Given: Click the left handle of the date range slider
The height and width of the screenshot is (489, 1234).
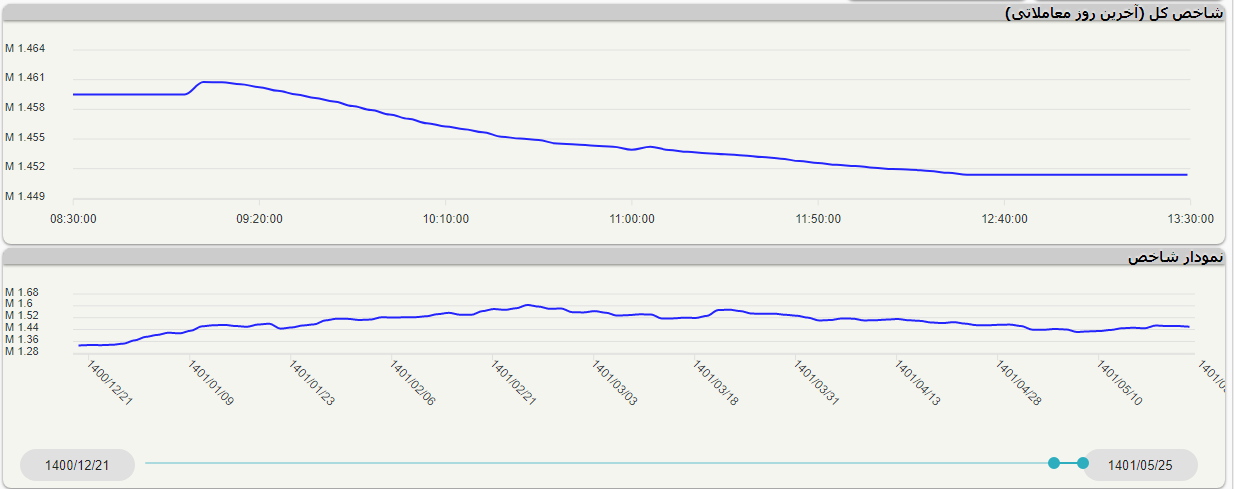Looking at the screenshot, I should 1053,463.
